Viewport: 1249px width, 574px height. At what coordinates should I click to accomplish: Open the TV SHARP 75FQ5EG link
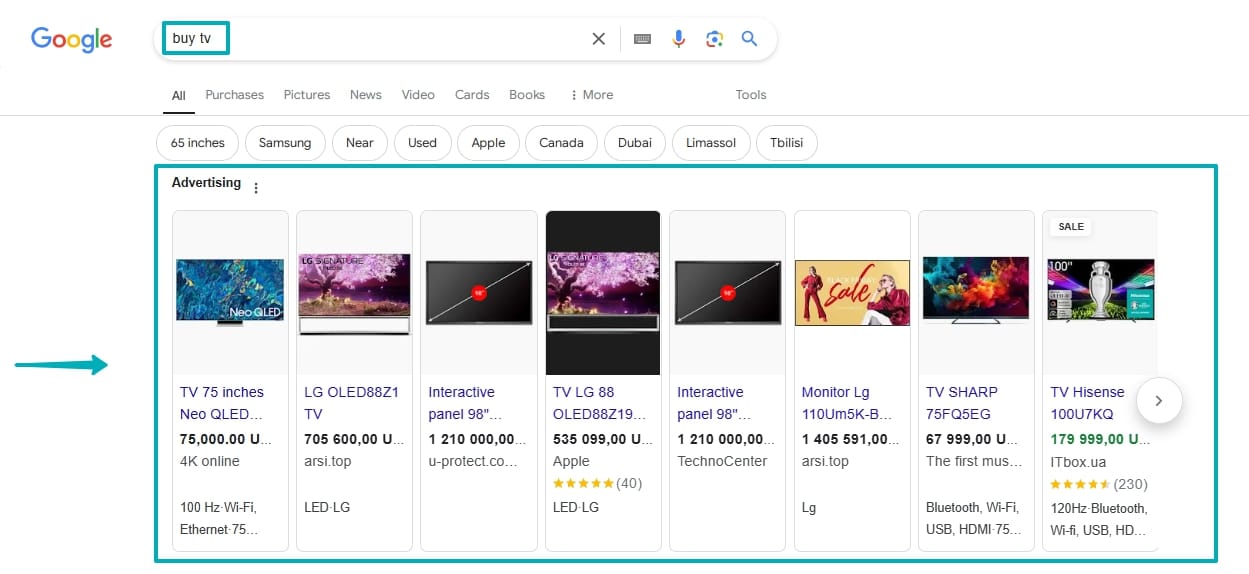click(962, 403)
